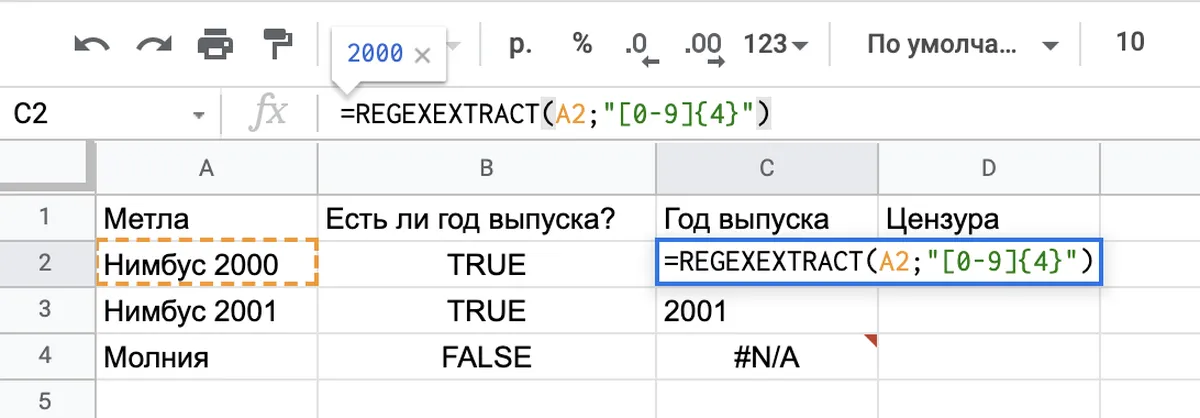The image size is (1200, 418).
Task: Click cell A2 containing Нимбус 2000
Action: pos(207,264)
